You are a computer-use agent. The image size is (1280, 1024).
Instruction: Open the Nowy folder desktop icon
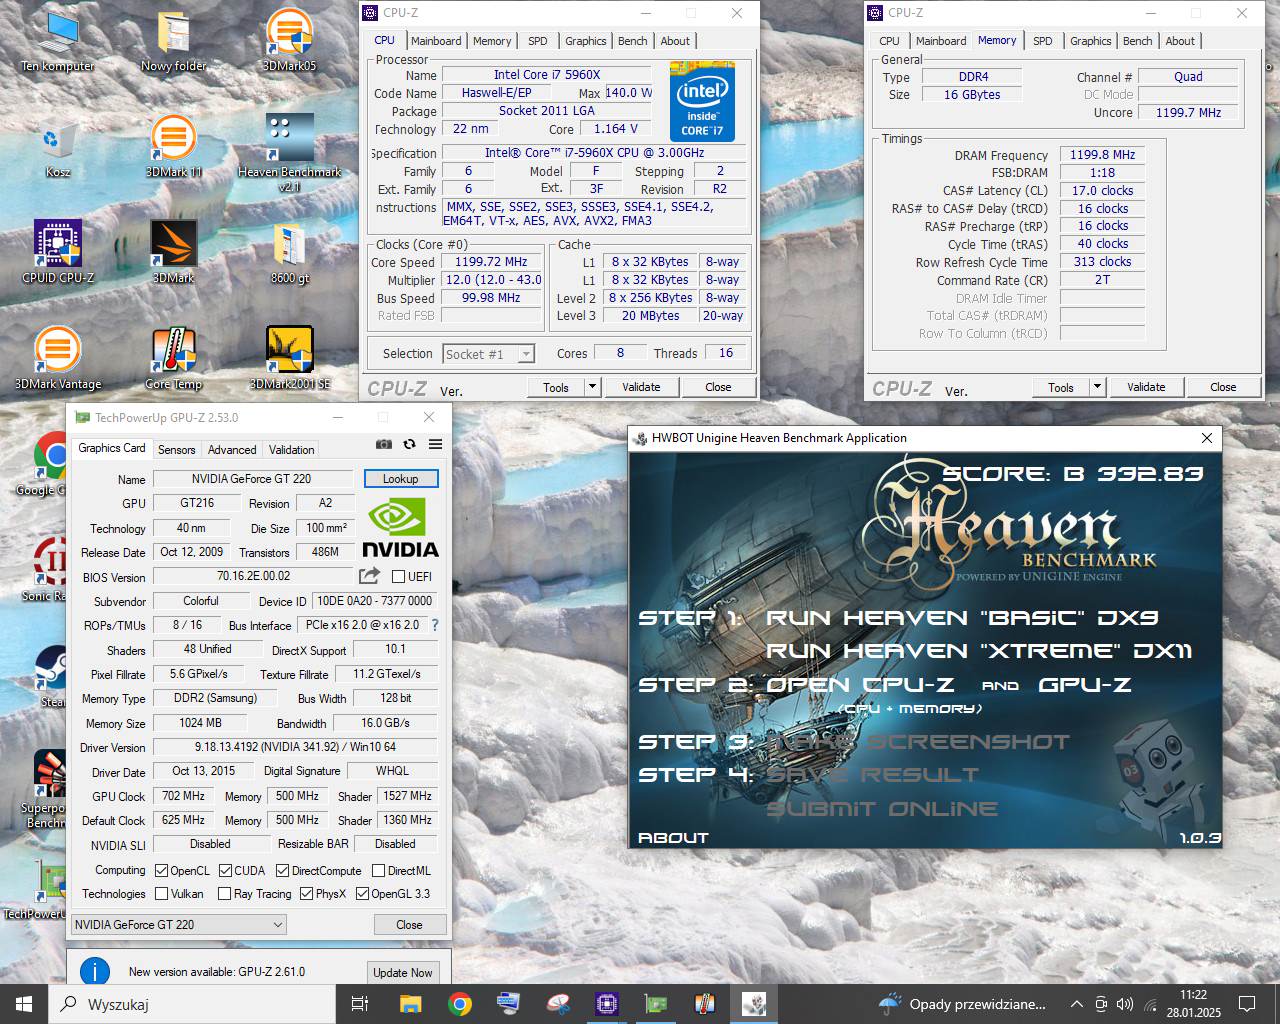[x=173, y=40]
